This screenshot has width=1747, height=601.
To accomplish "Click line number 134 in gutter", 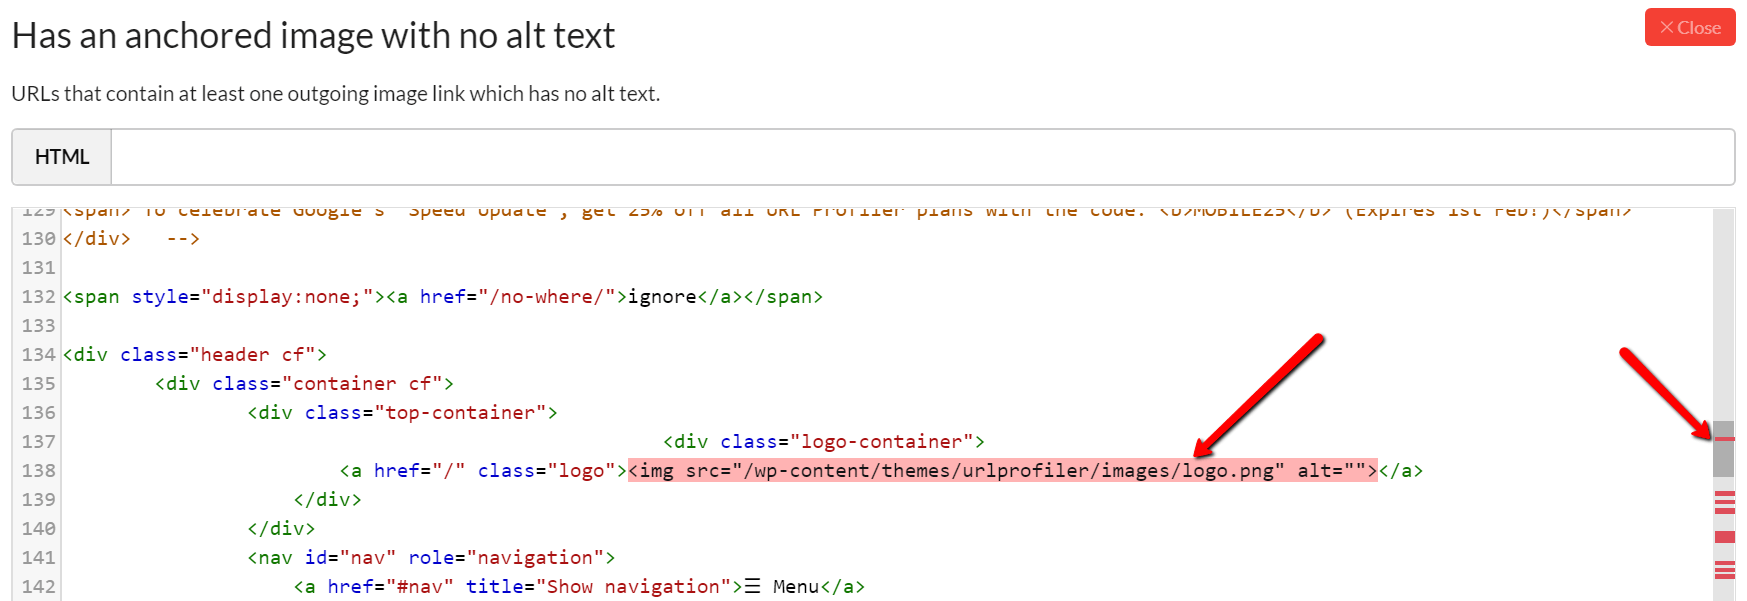I will (38, 354).
